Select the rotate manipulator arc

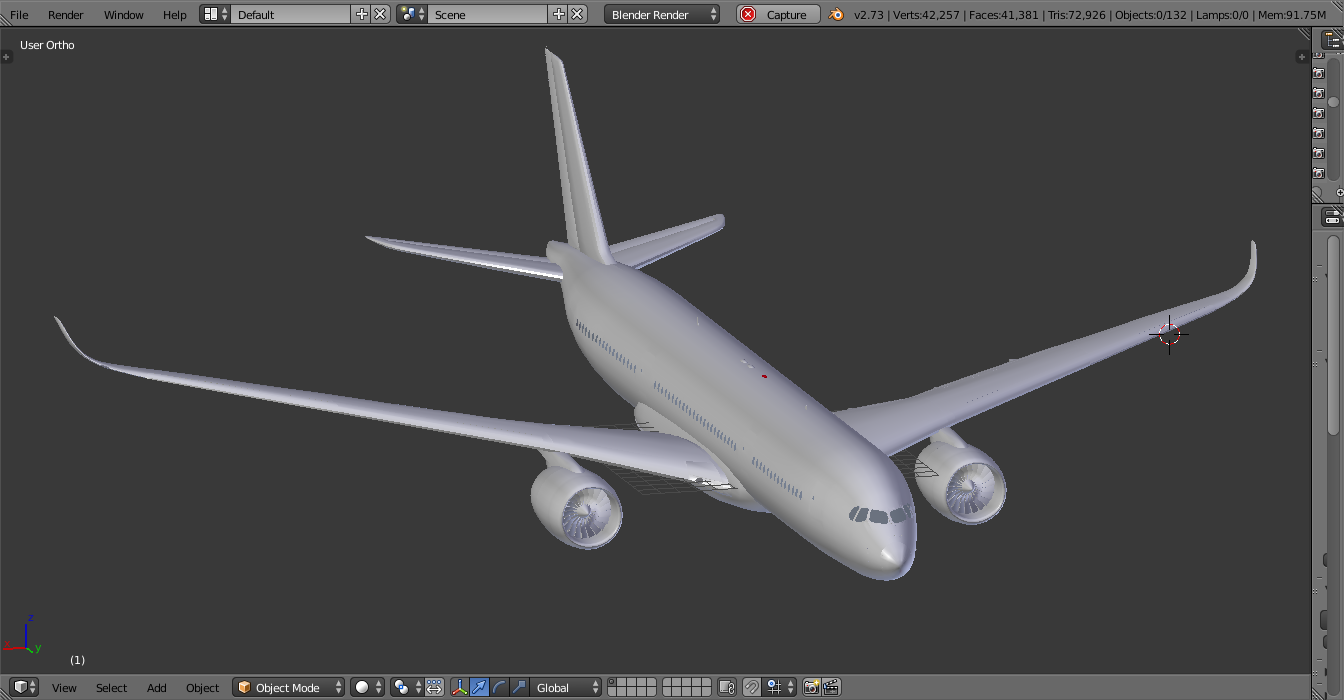[499, 687]
